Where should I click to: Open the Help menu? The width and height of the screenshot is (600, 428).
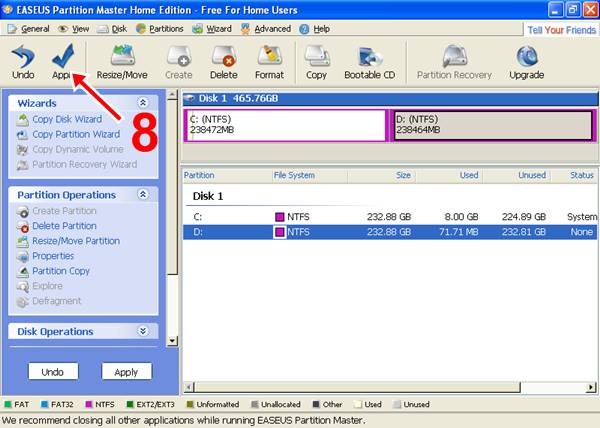(x=315, y=29)
